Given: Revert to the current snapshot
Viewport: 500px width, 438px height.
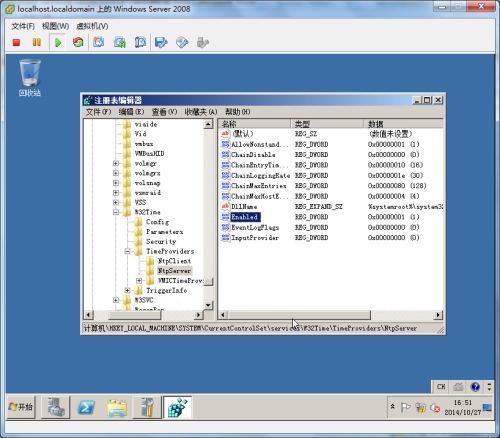Looking at the screenshot, I should pyautogui.click(x=120, y=42).
